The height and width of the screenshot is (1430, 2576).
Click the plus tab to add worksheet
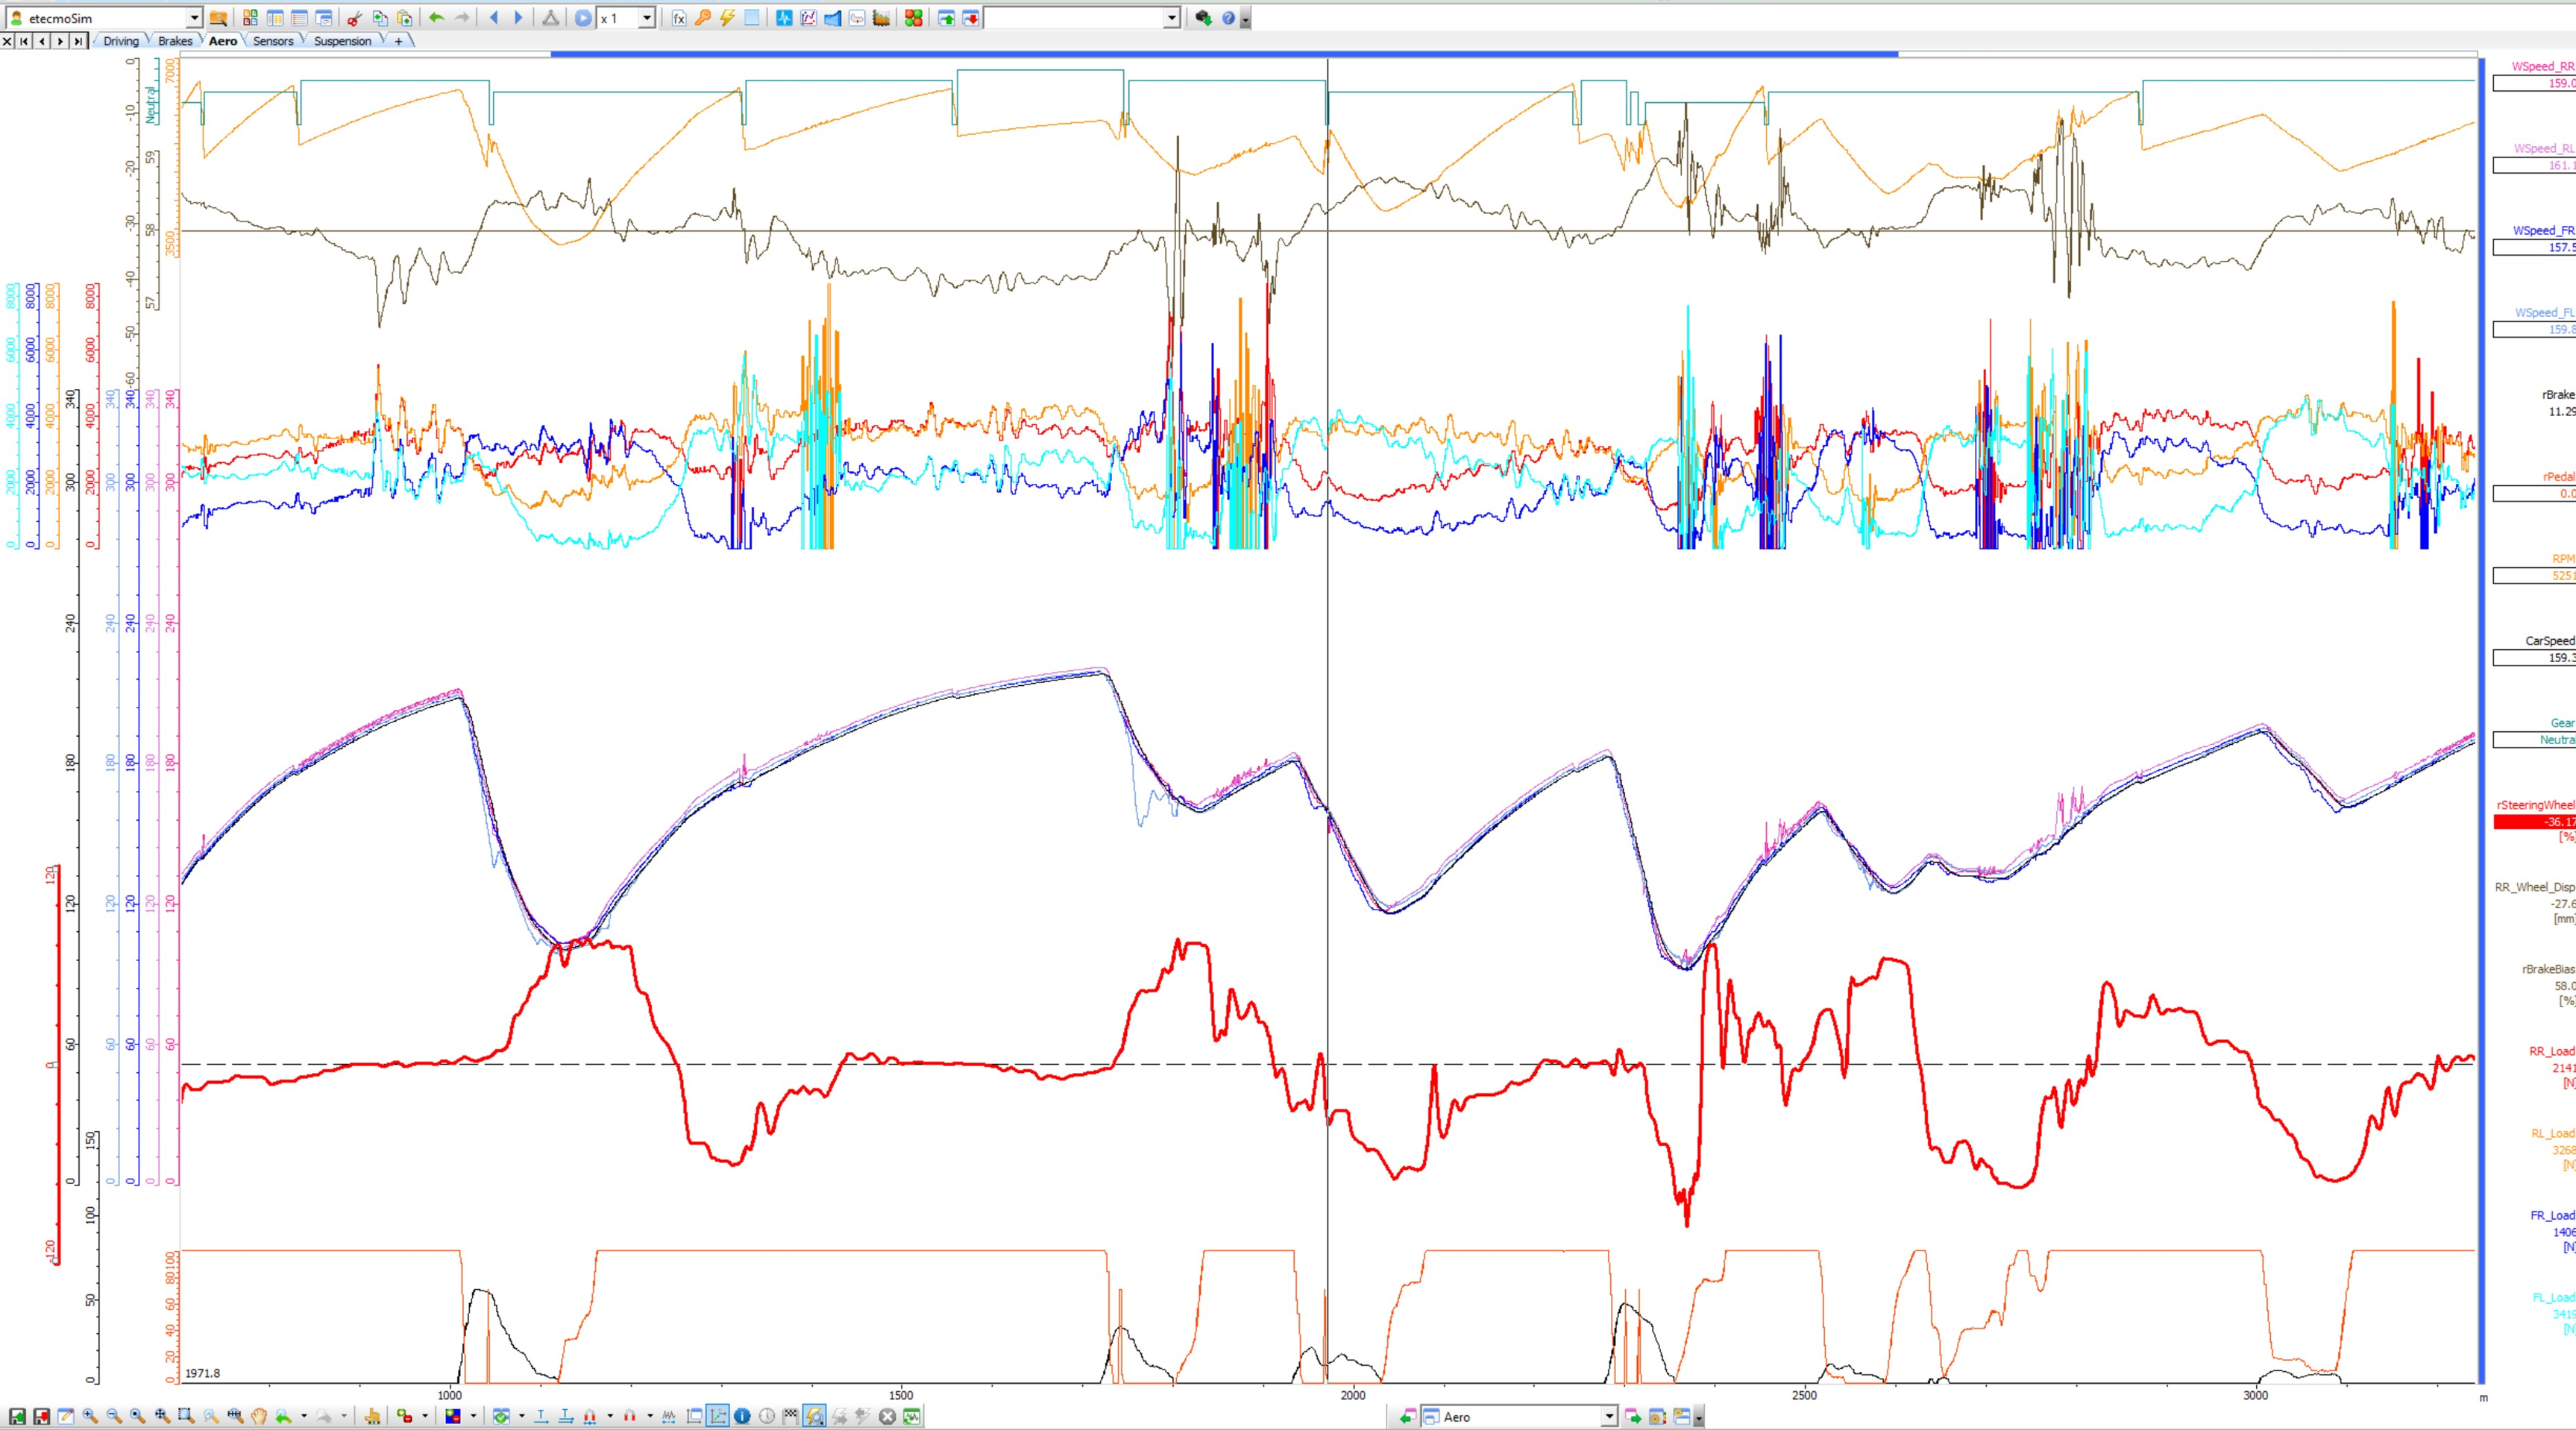(x=398, y=41)
